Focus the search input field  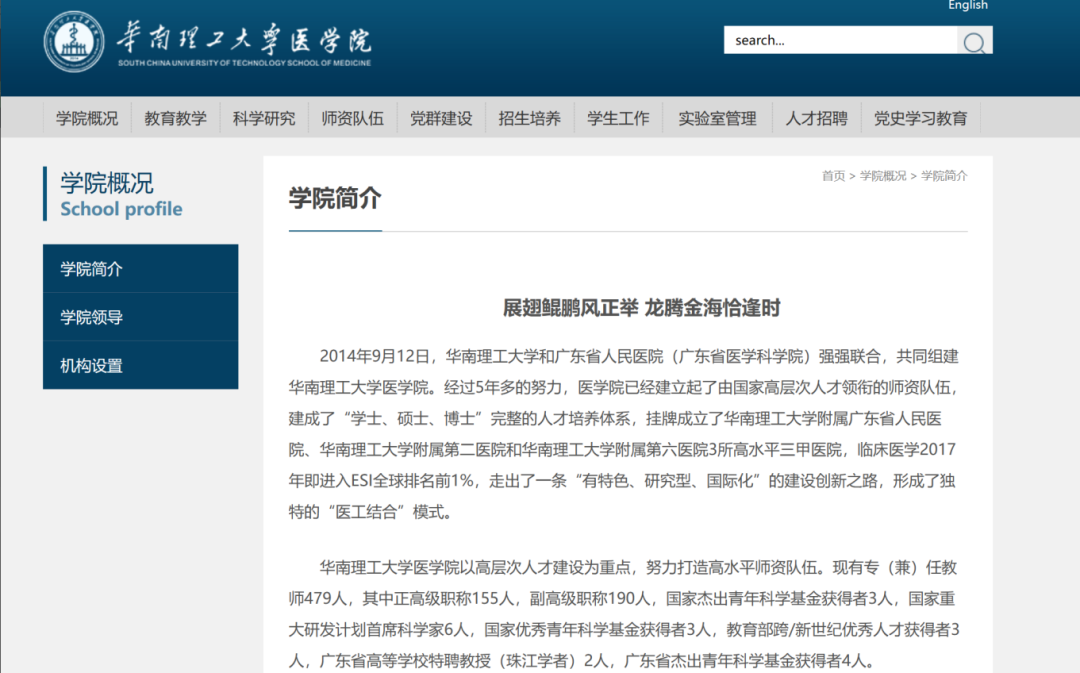pos(840,40)
